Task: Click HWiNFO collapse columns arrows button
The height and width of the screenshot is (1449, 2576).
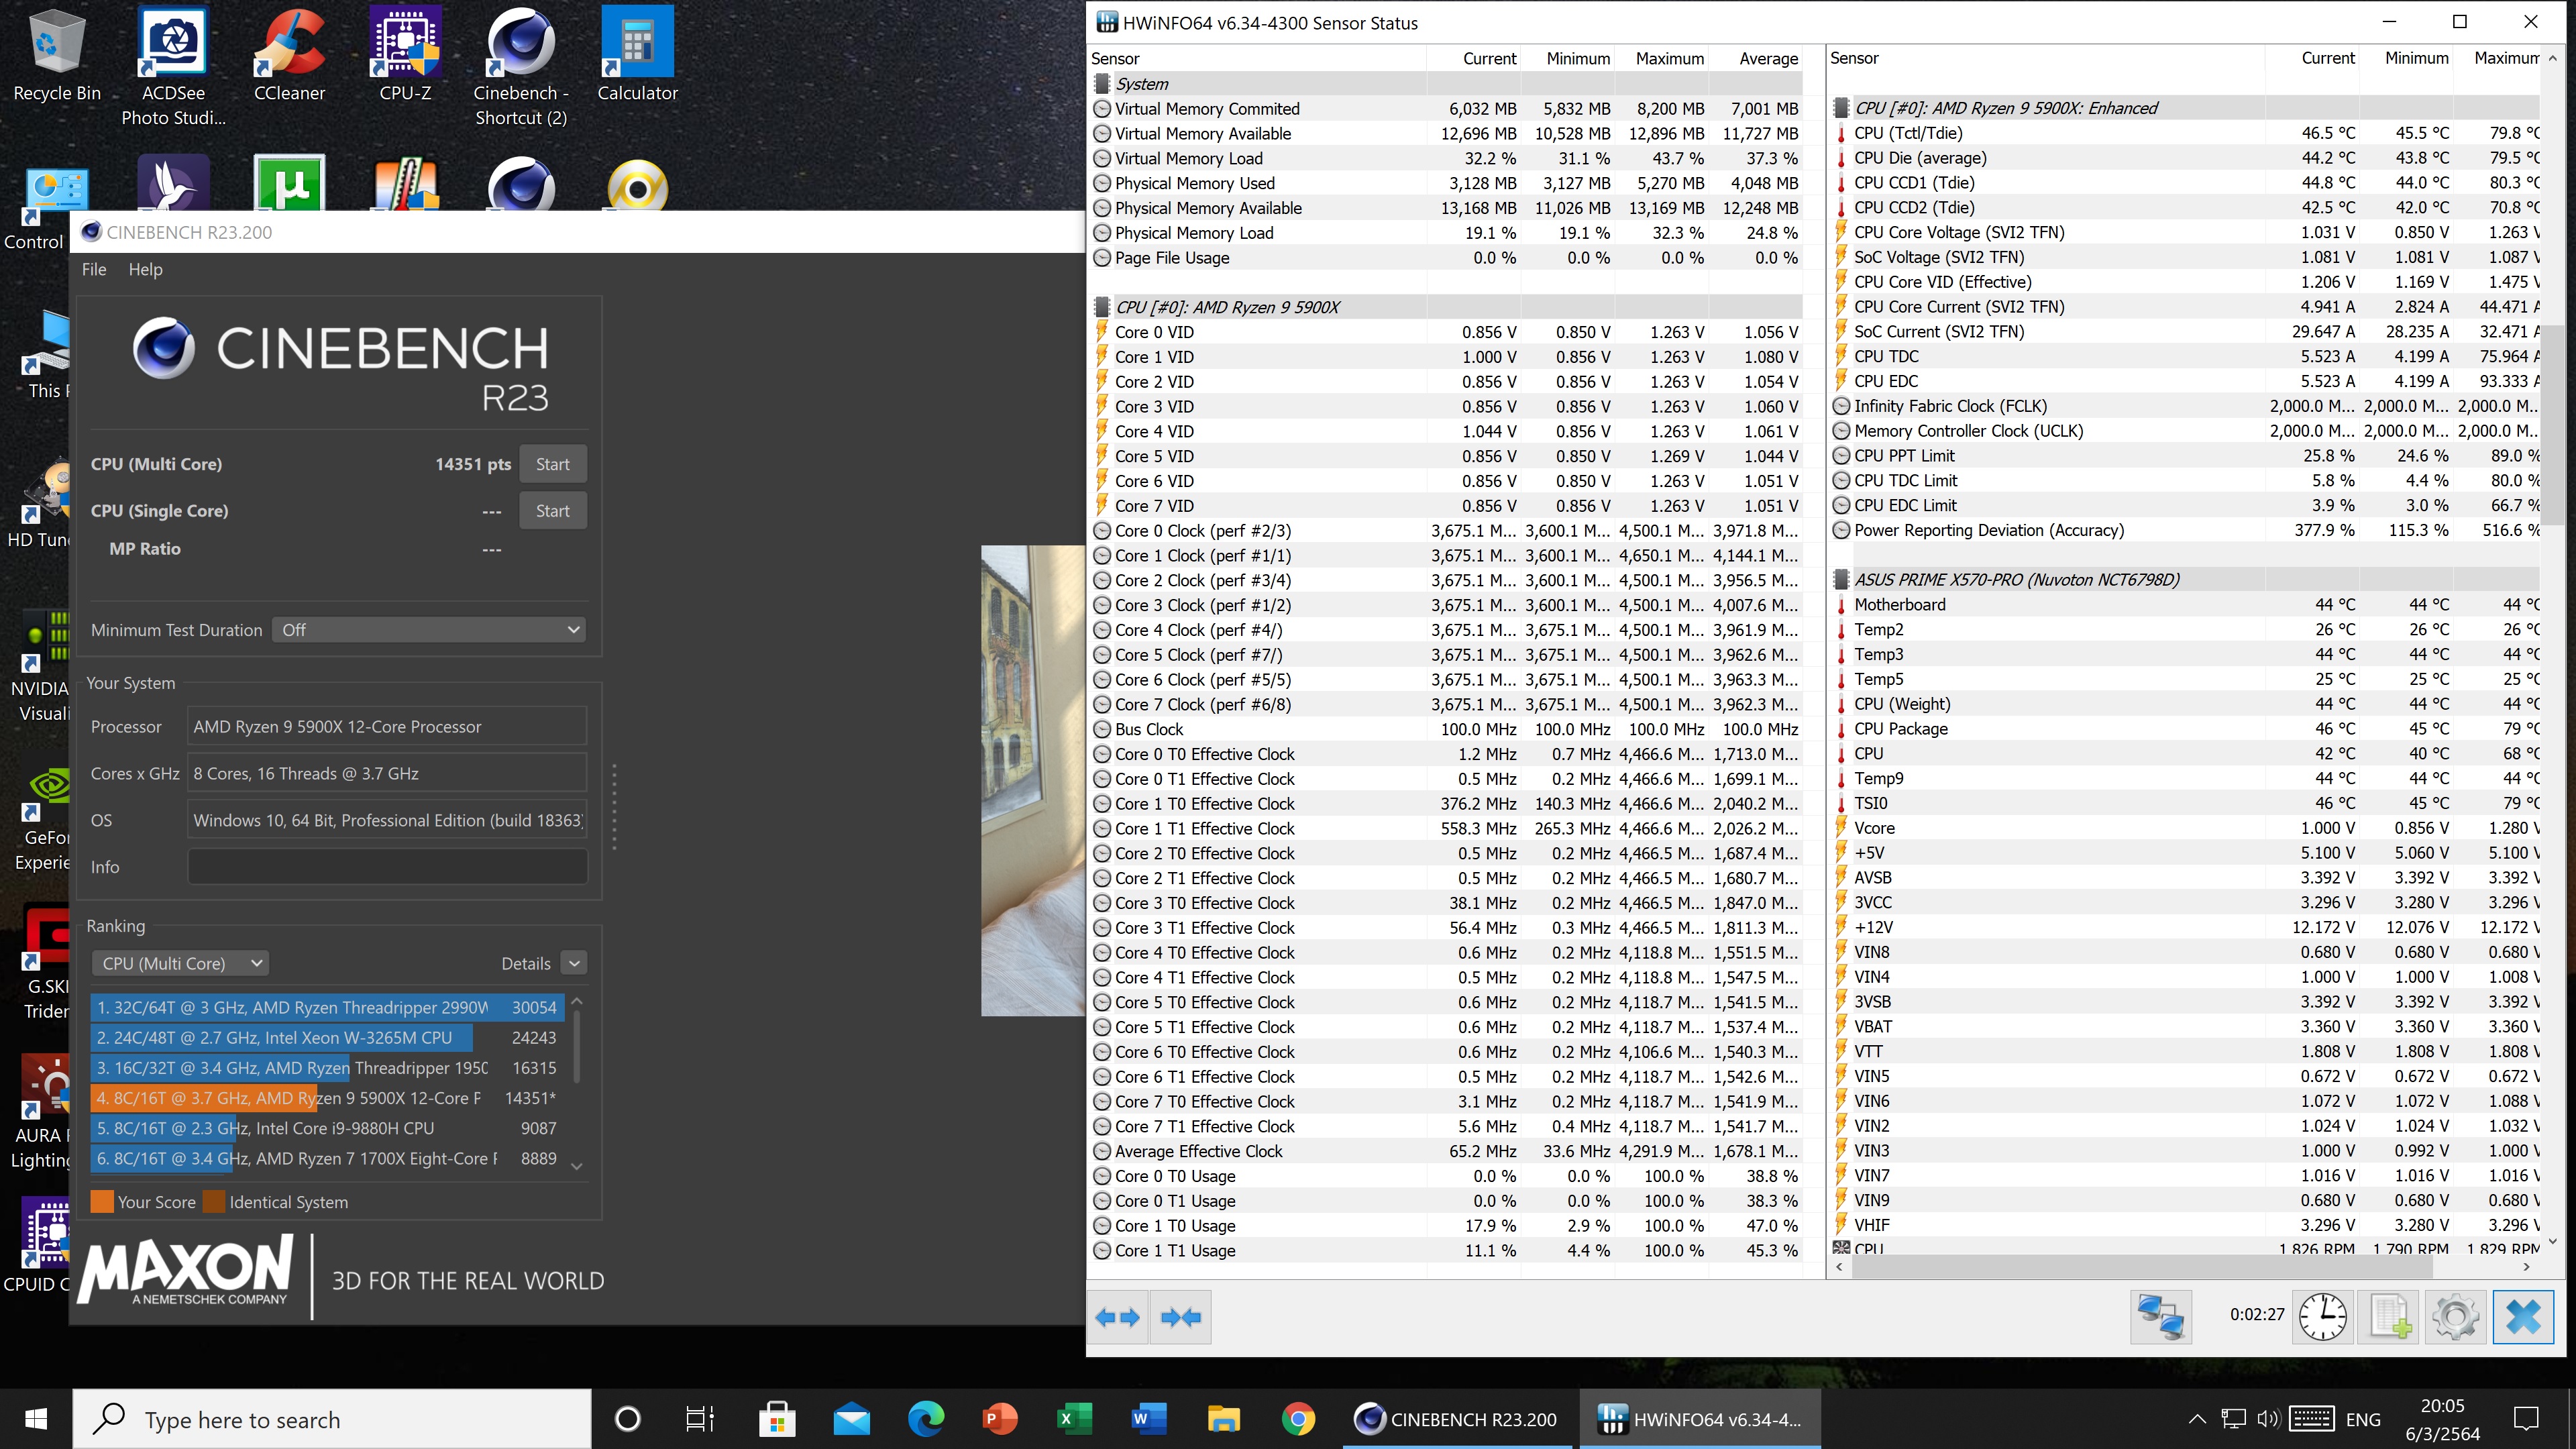Action: click(1181, 1318)
